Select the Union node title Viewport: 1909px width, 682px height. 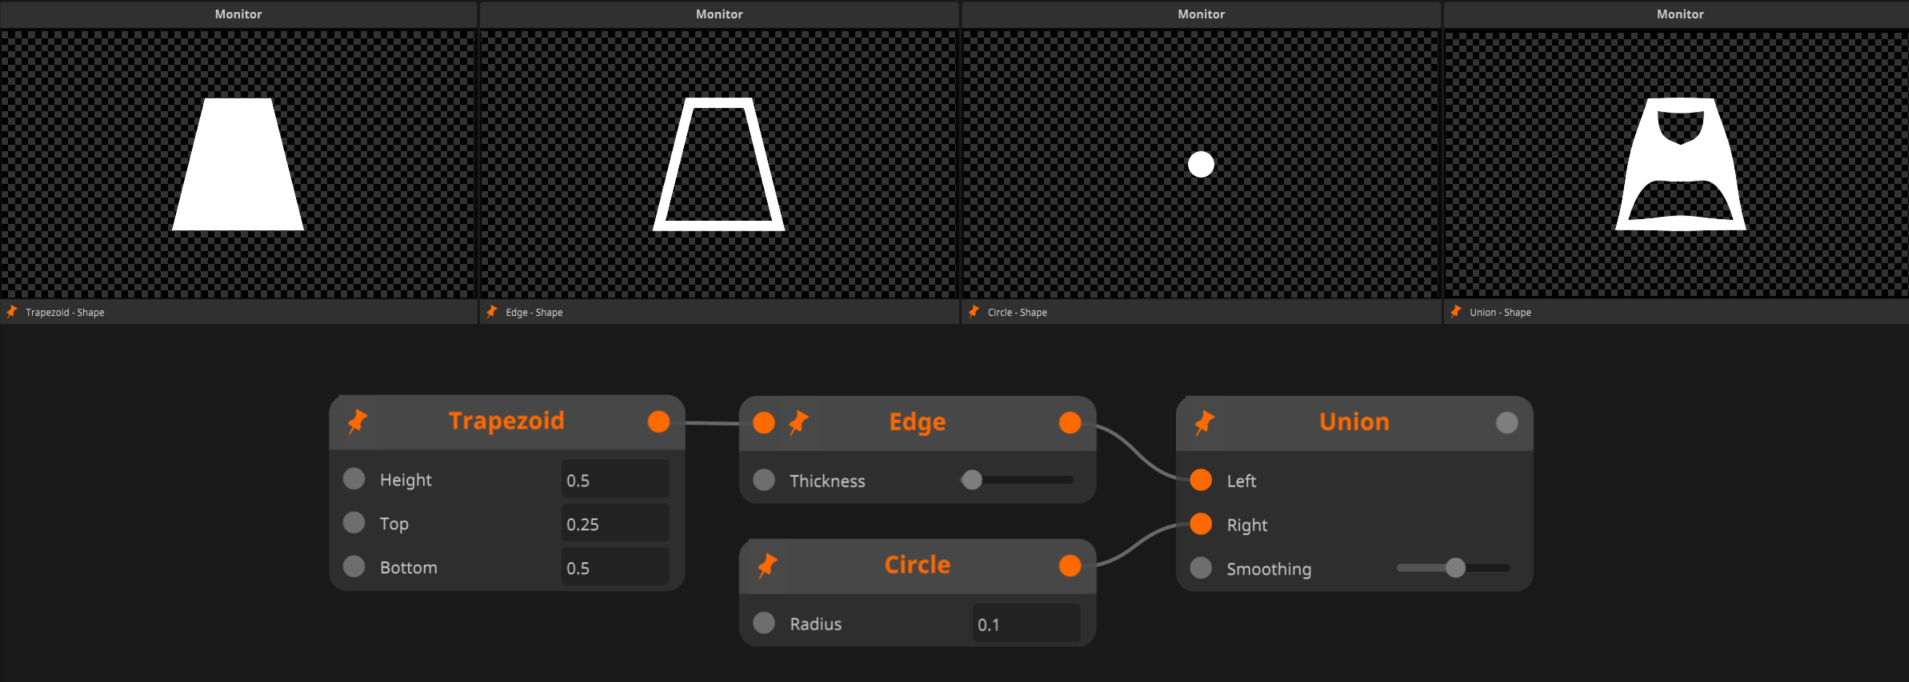tap(1354, 422)
